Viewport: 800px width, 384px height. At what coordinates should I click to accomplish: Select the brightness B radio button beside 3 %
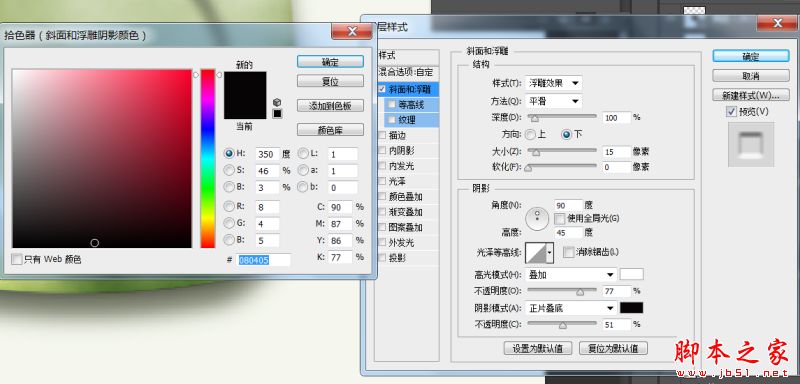pos(229,187)
